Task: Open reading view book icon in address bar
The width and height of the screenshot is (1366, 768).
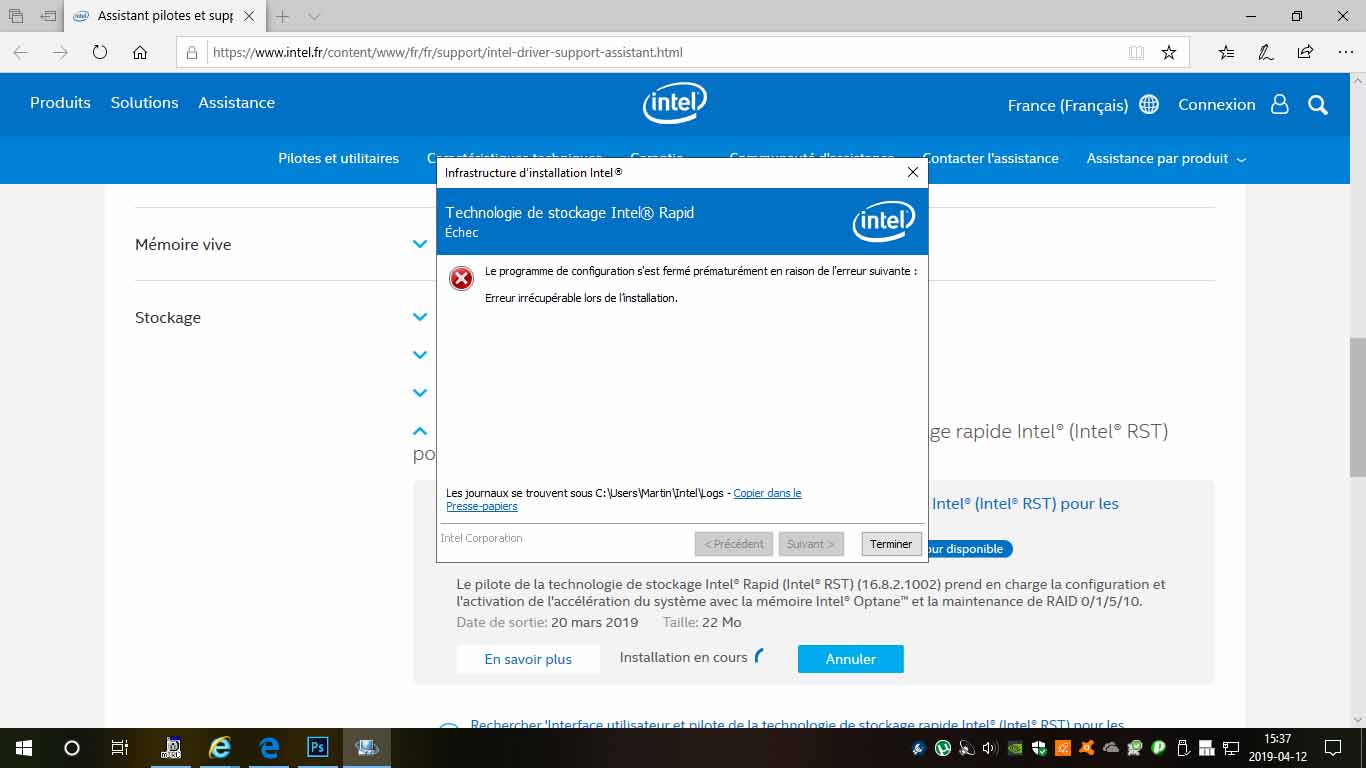Action: click(1136, 52)
